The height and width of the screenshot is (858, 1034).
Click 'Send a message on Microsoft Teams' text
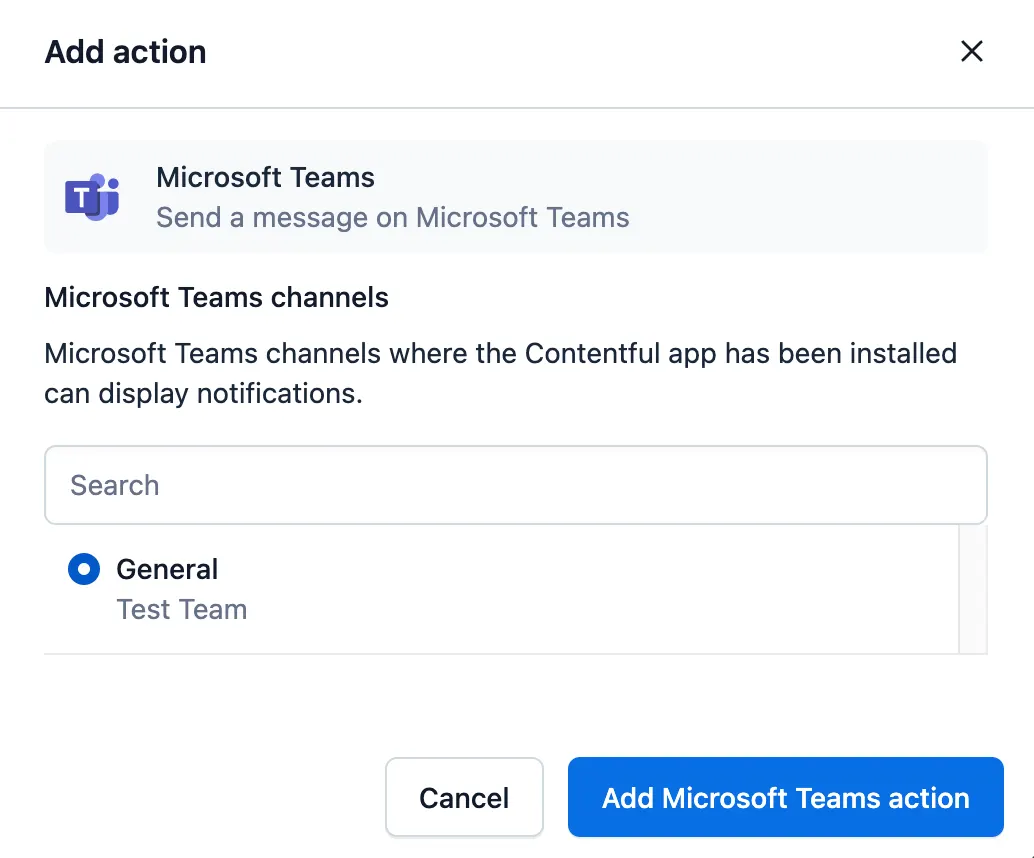(x=392, y=218)
